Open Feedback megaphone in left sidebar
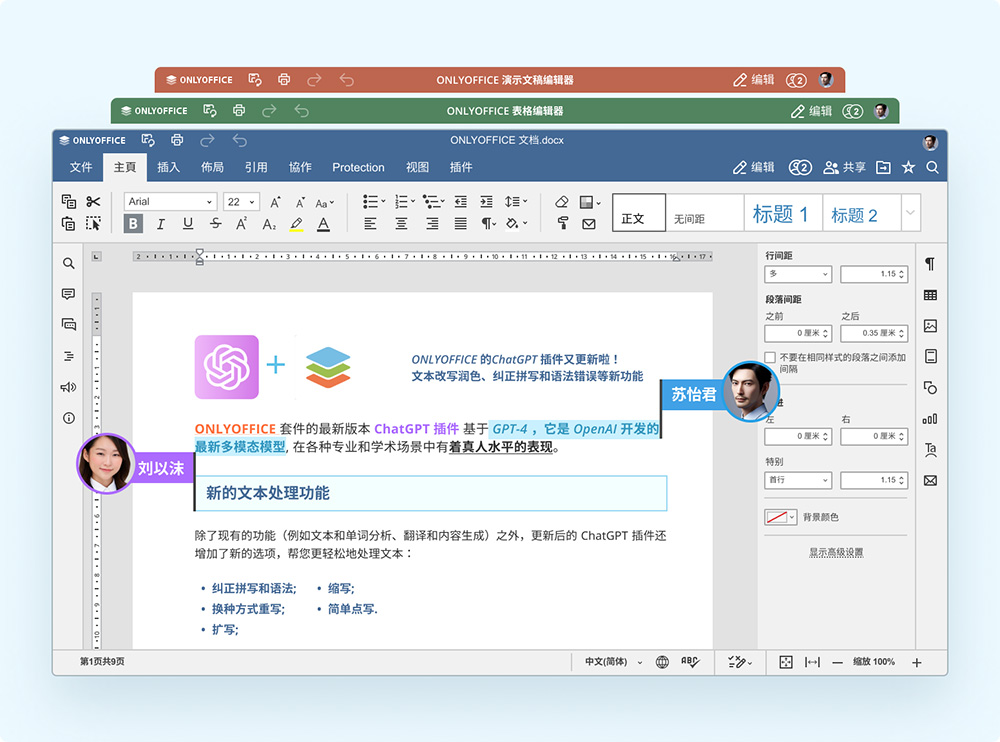The width and height of the screenshot is (1000, 742). tap(68, 387)
